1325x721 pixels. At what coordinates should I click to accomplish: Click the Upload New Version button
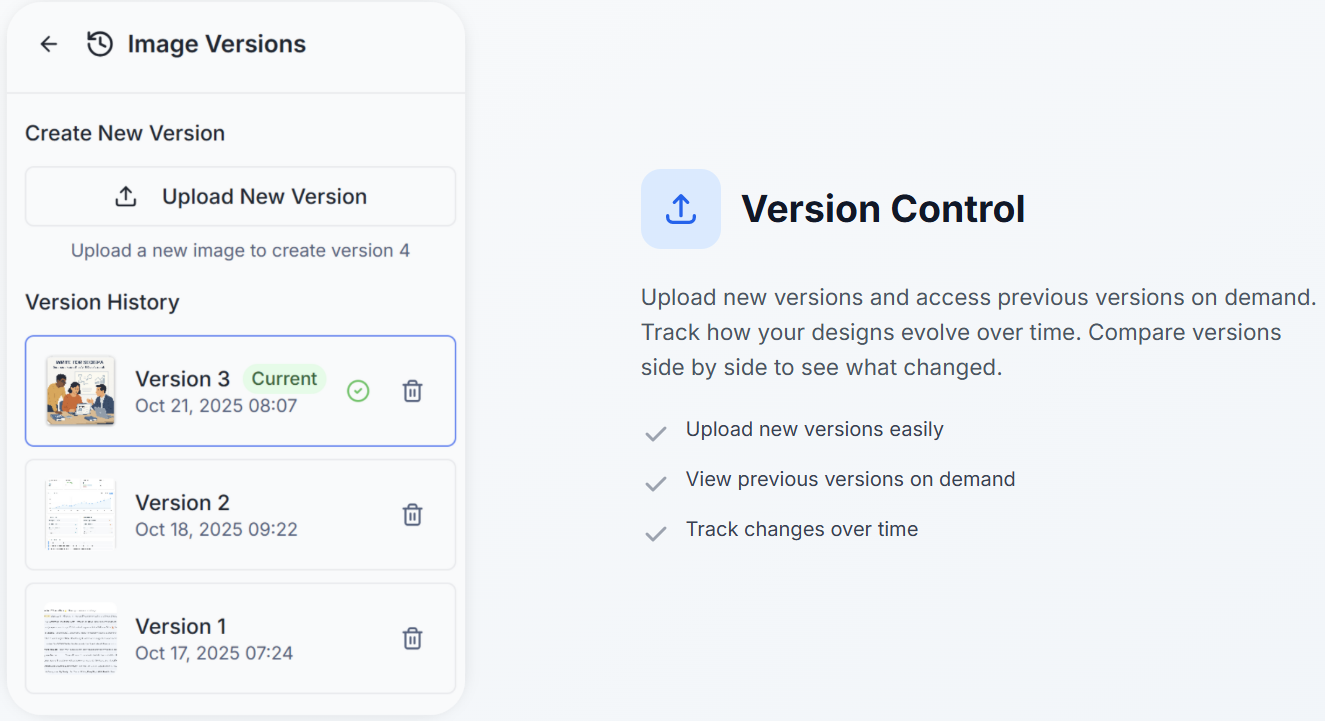[x=240, y=196]
